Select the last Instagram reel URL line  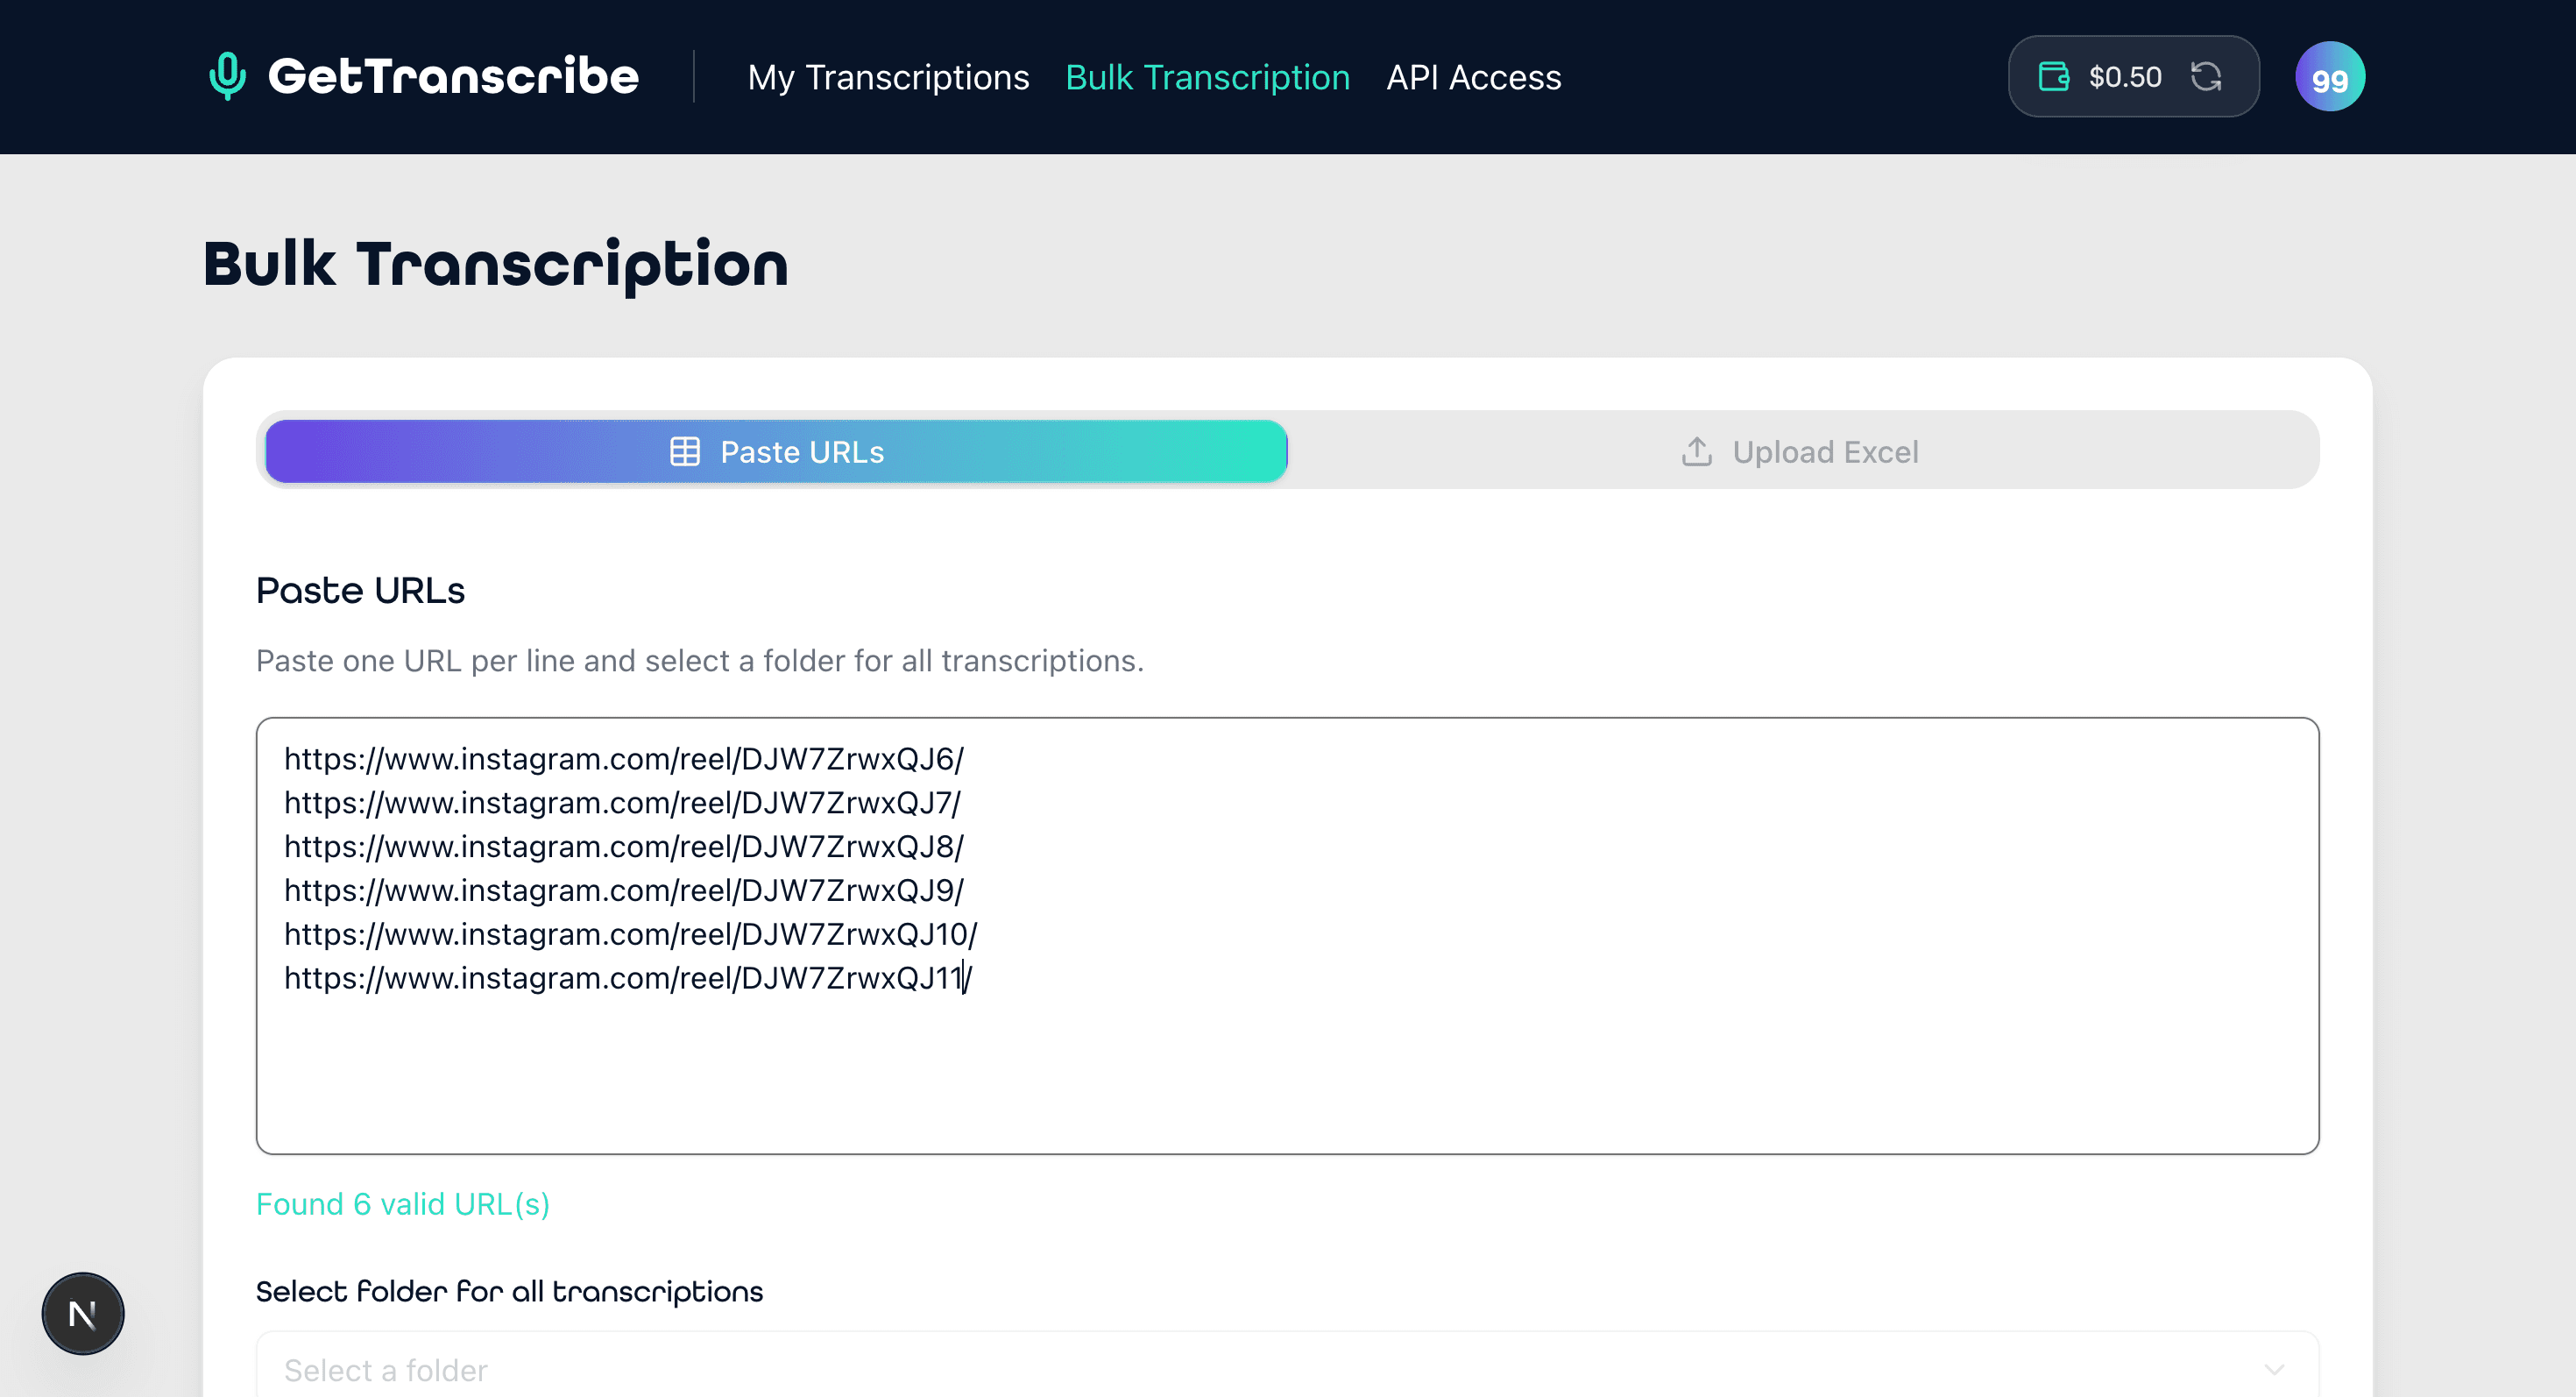(630, 978)
